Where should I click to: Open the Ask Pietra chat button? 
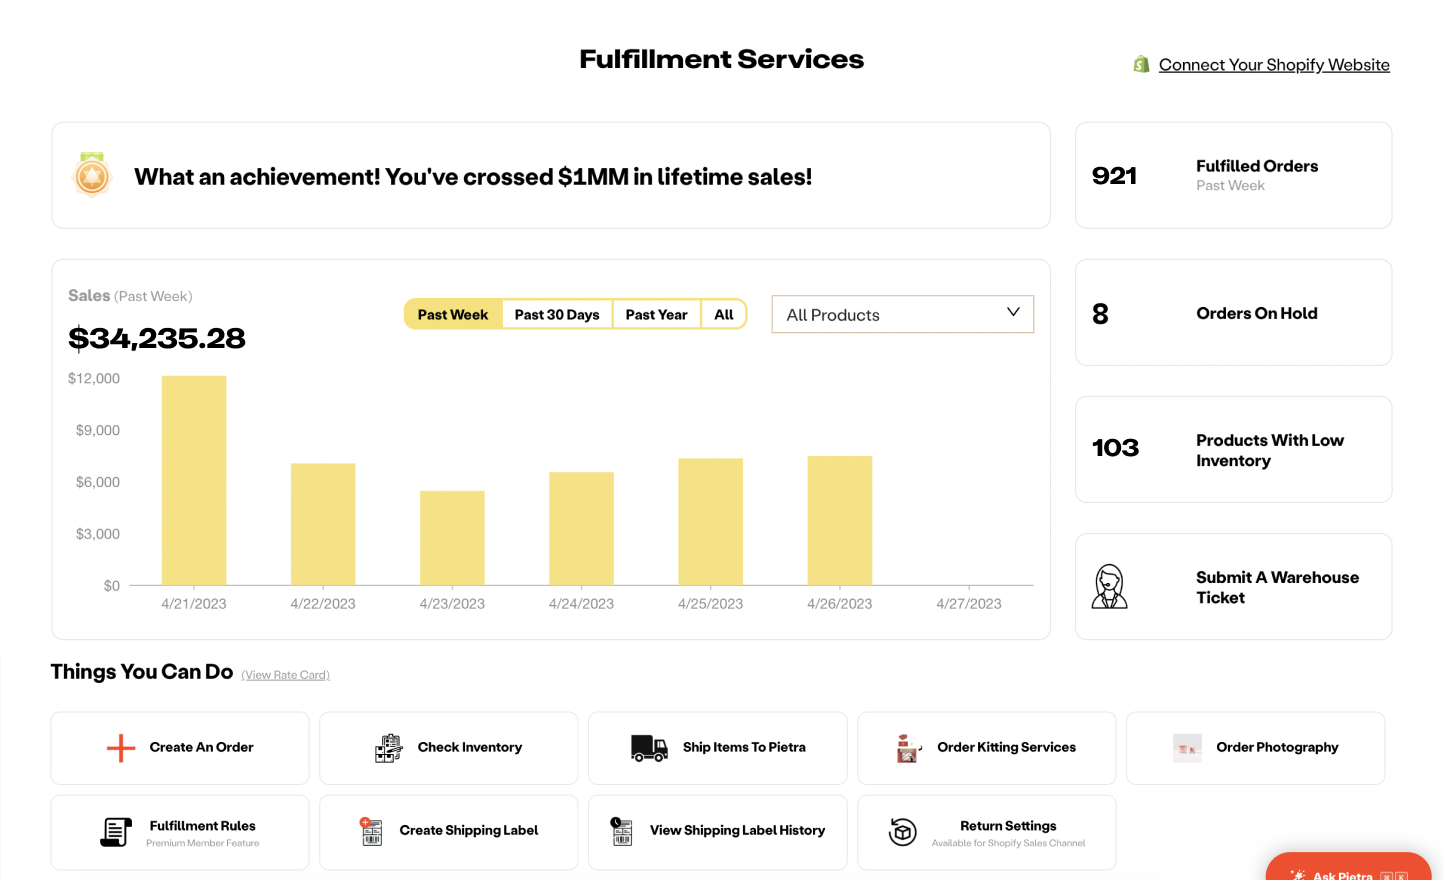[1347, 870]
